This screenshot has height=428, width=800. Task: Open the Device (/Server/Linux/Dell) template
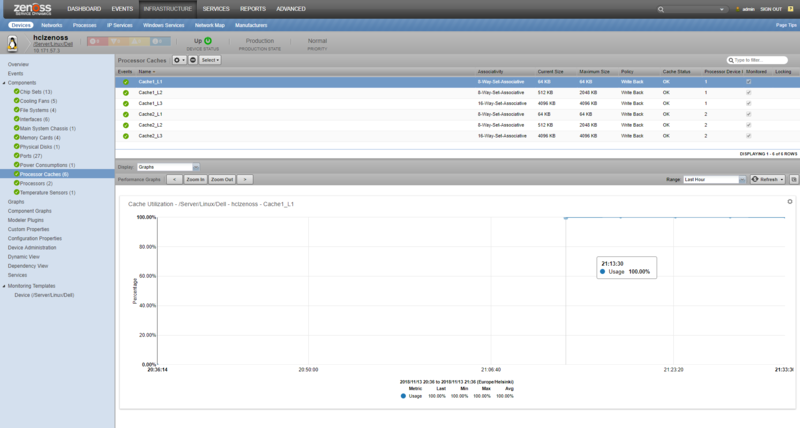coord(44,295)
